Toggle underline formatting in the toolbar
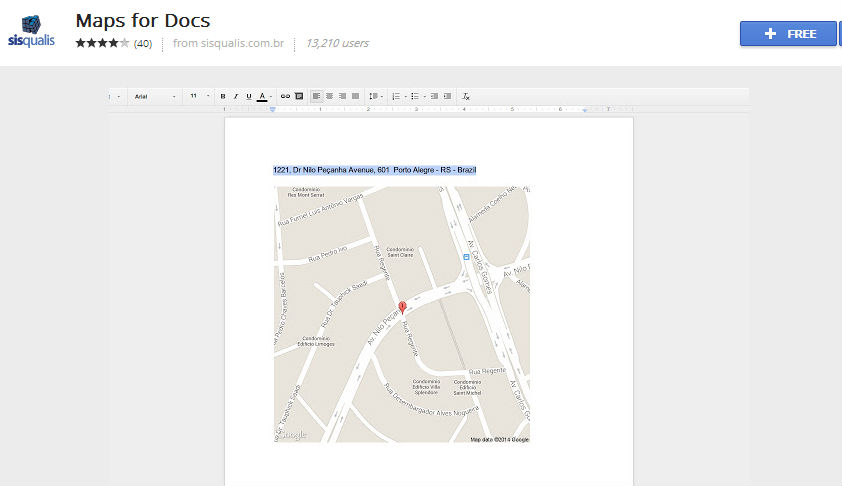Image resolution: width=842 pixels, height=486 pixels. click(x=249, y=97)
